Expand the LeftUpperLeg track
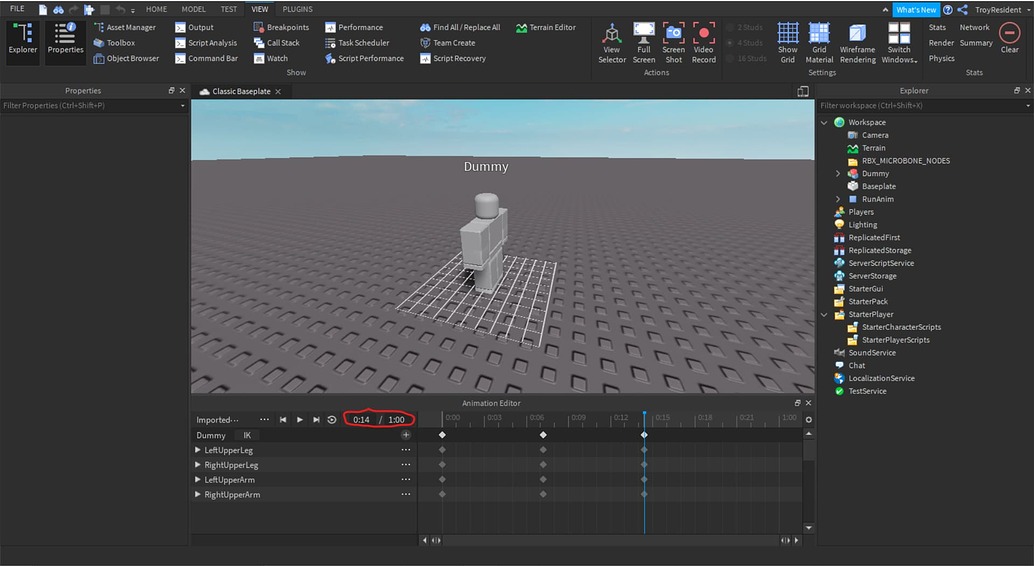The height and width of the screenshot is (566, 1034). click(x=197, y=450)
